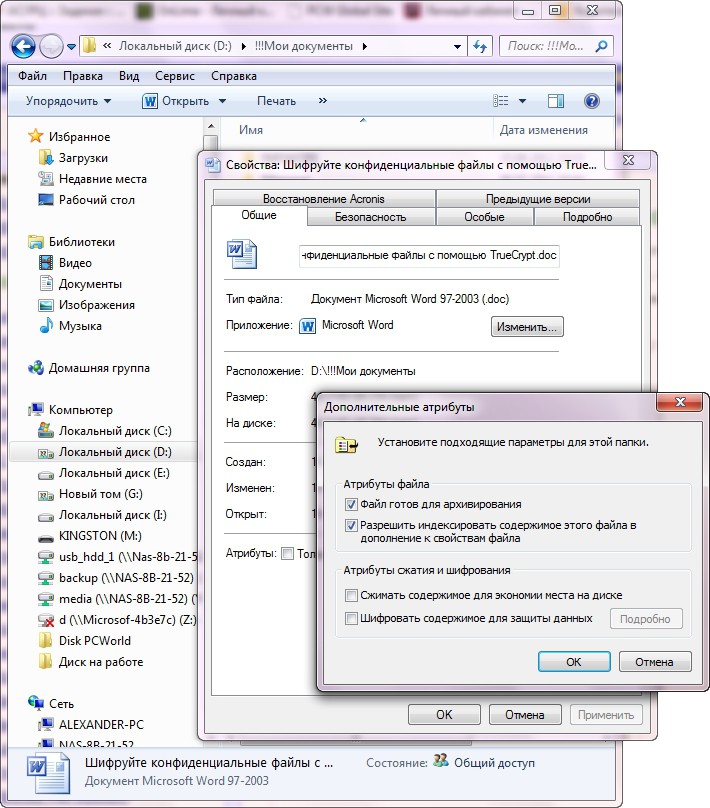710x808 pixels.
Task: Open the Домашняя группа item
Action: [x=97, y=367]
